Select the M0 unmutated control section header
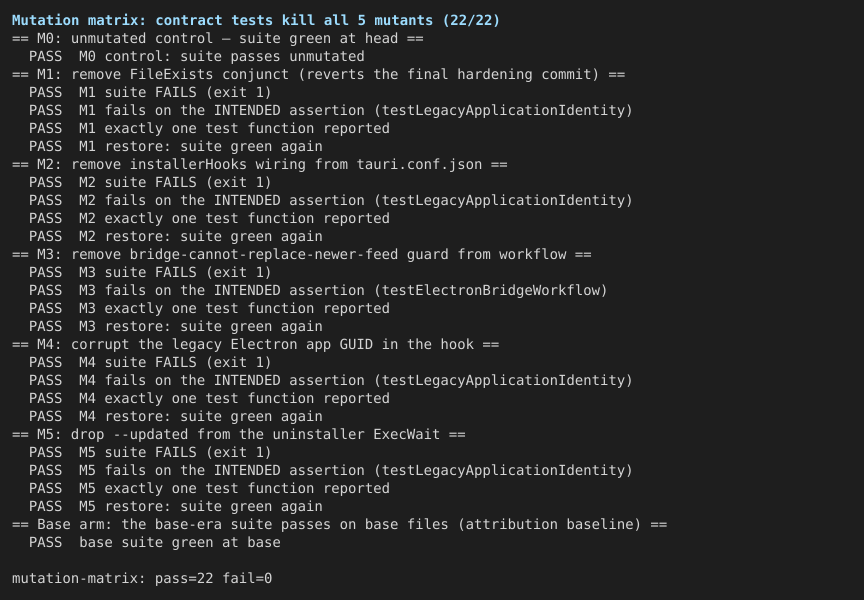The height and width of the screenshot is (600, 864). [x=218, y=39]
